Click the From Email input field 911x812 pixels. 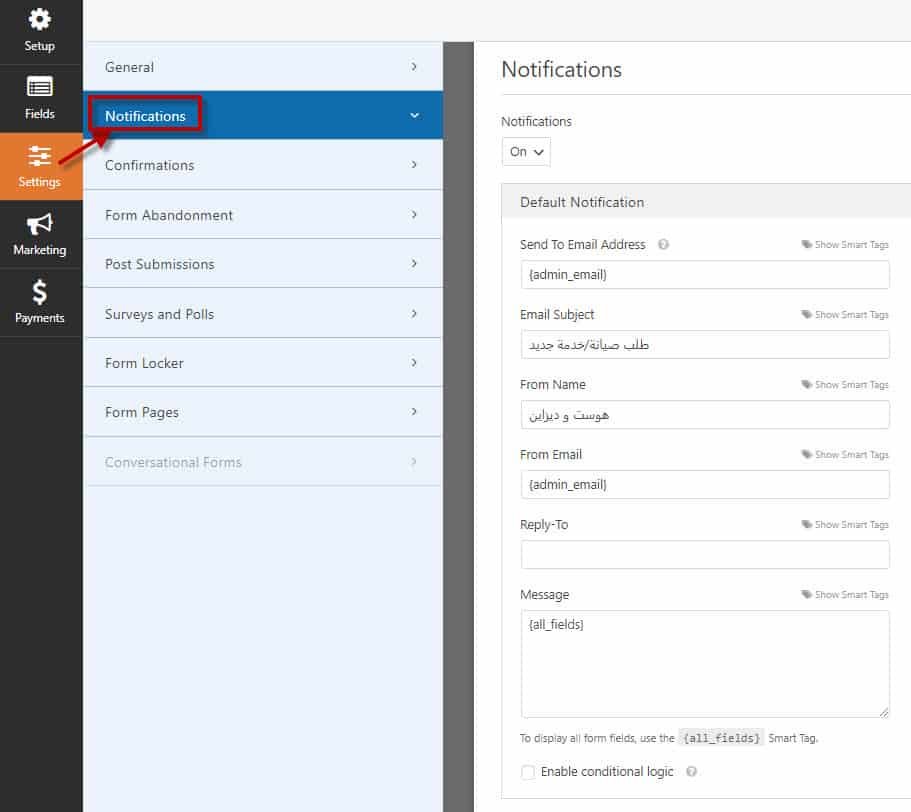[705, 484]
